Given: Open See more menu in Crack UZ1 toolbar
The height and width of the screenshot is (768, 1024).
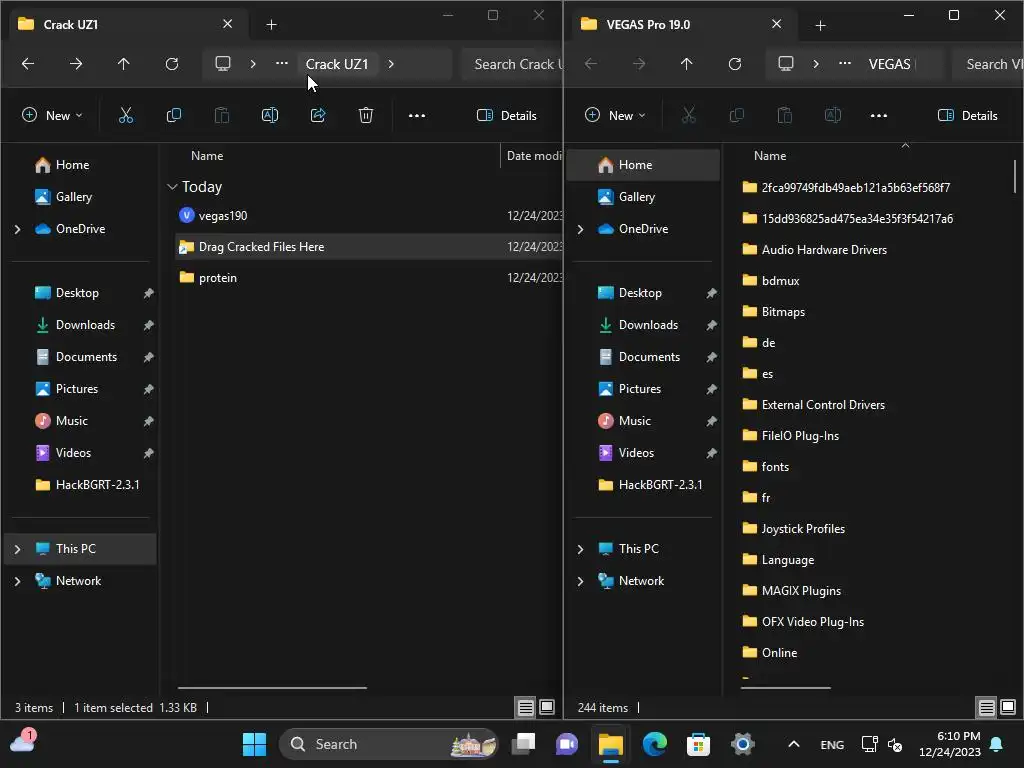Looking at the screenshot, I should coord(417,116).
